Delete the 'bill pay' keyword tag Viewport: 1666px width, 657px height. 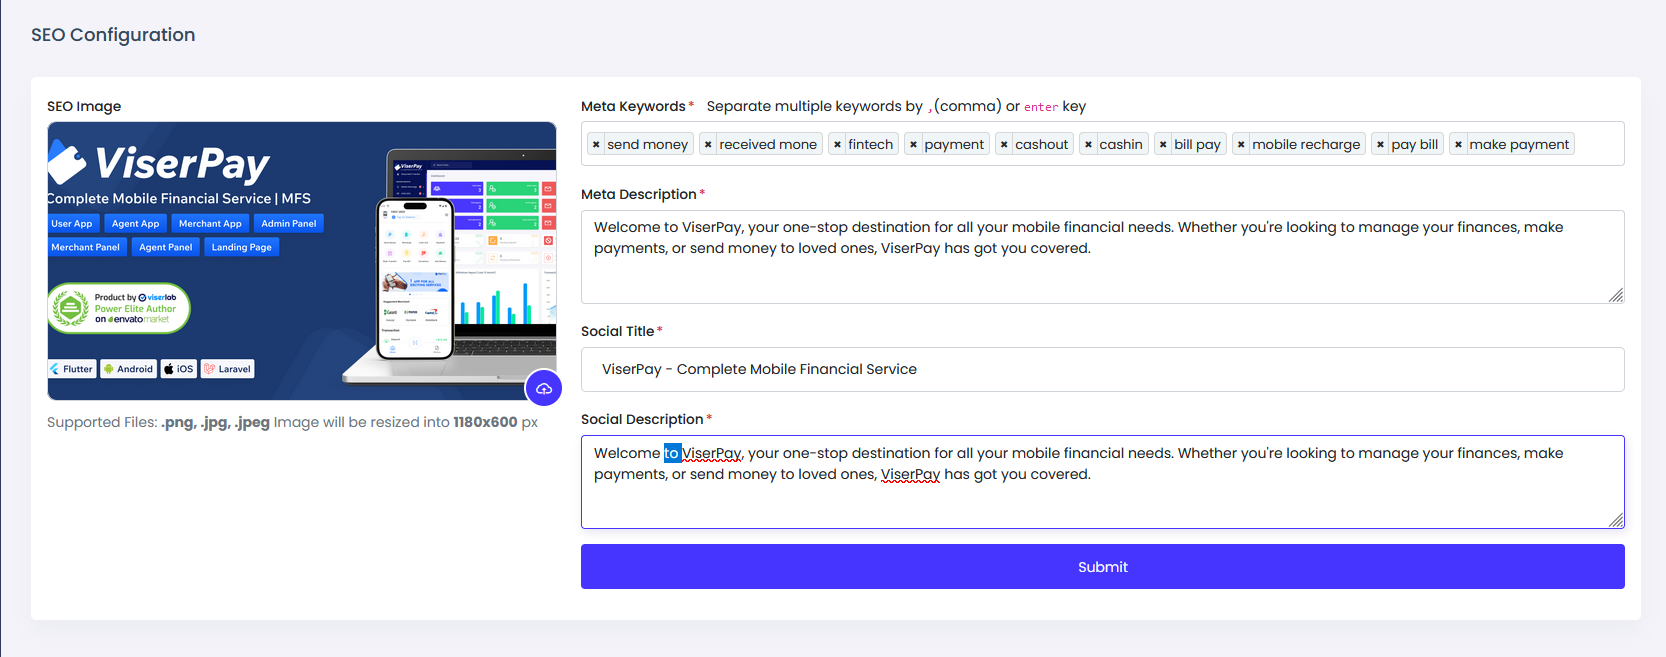1163,145
